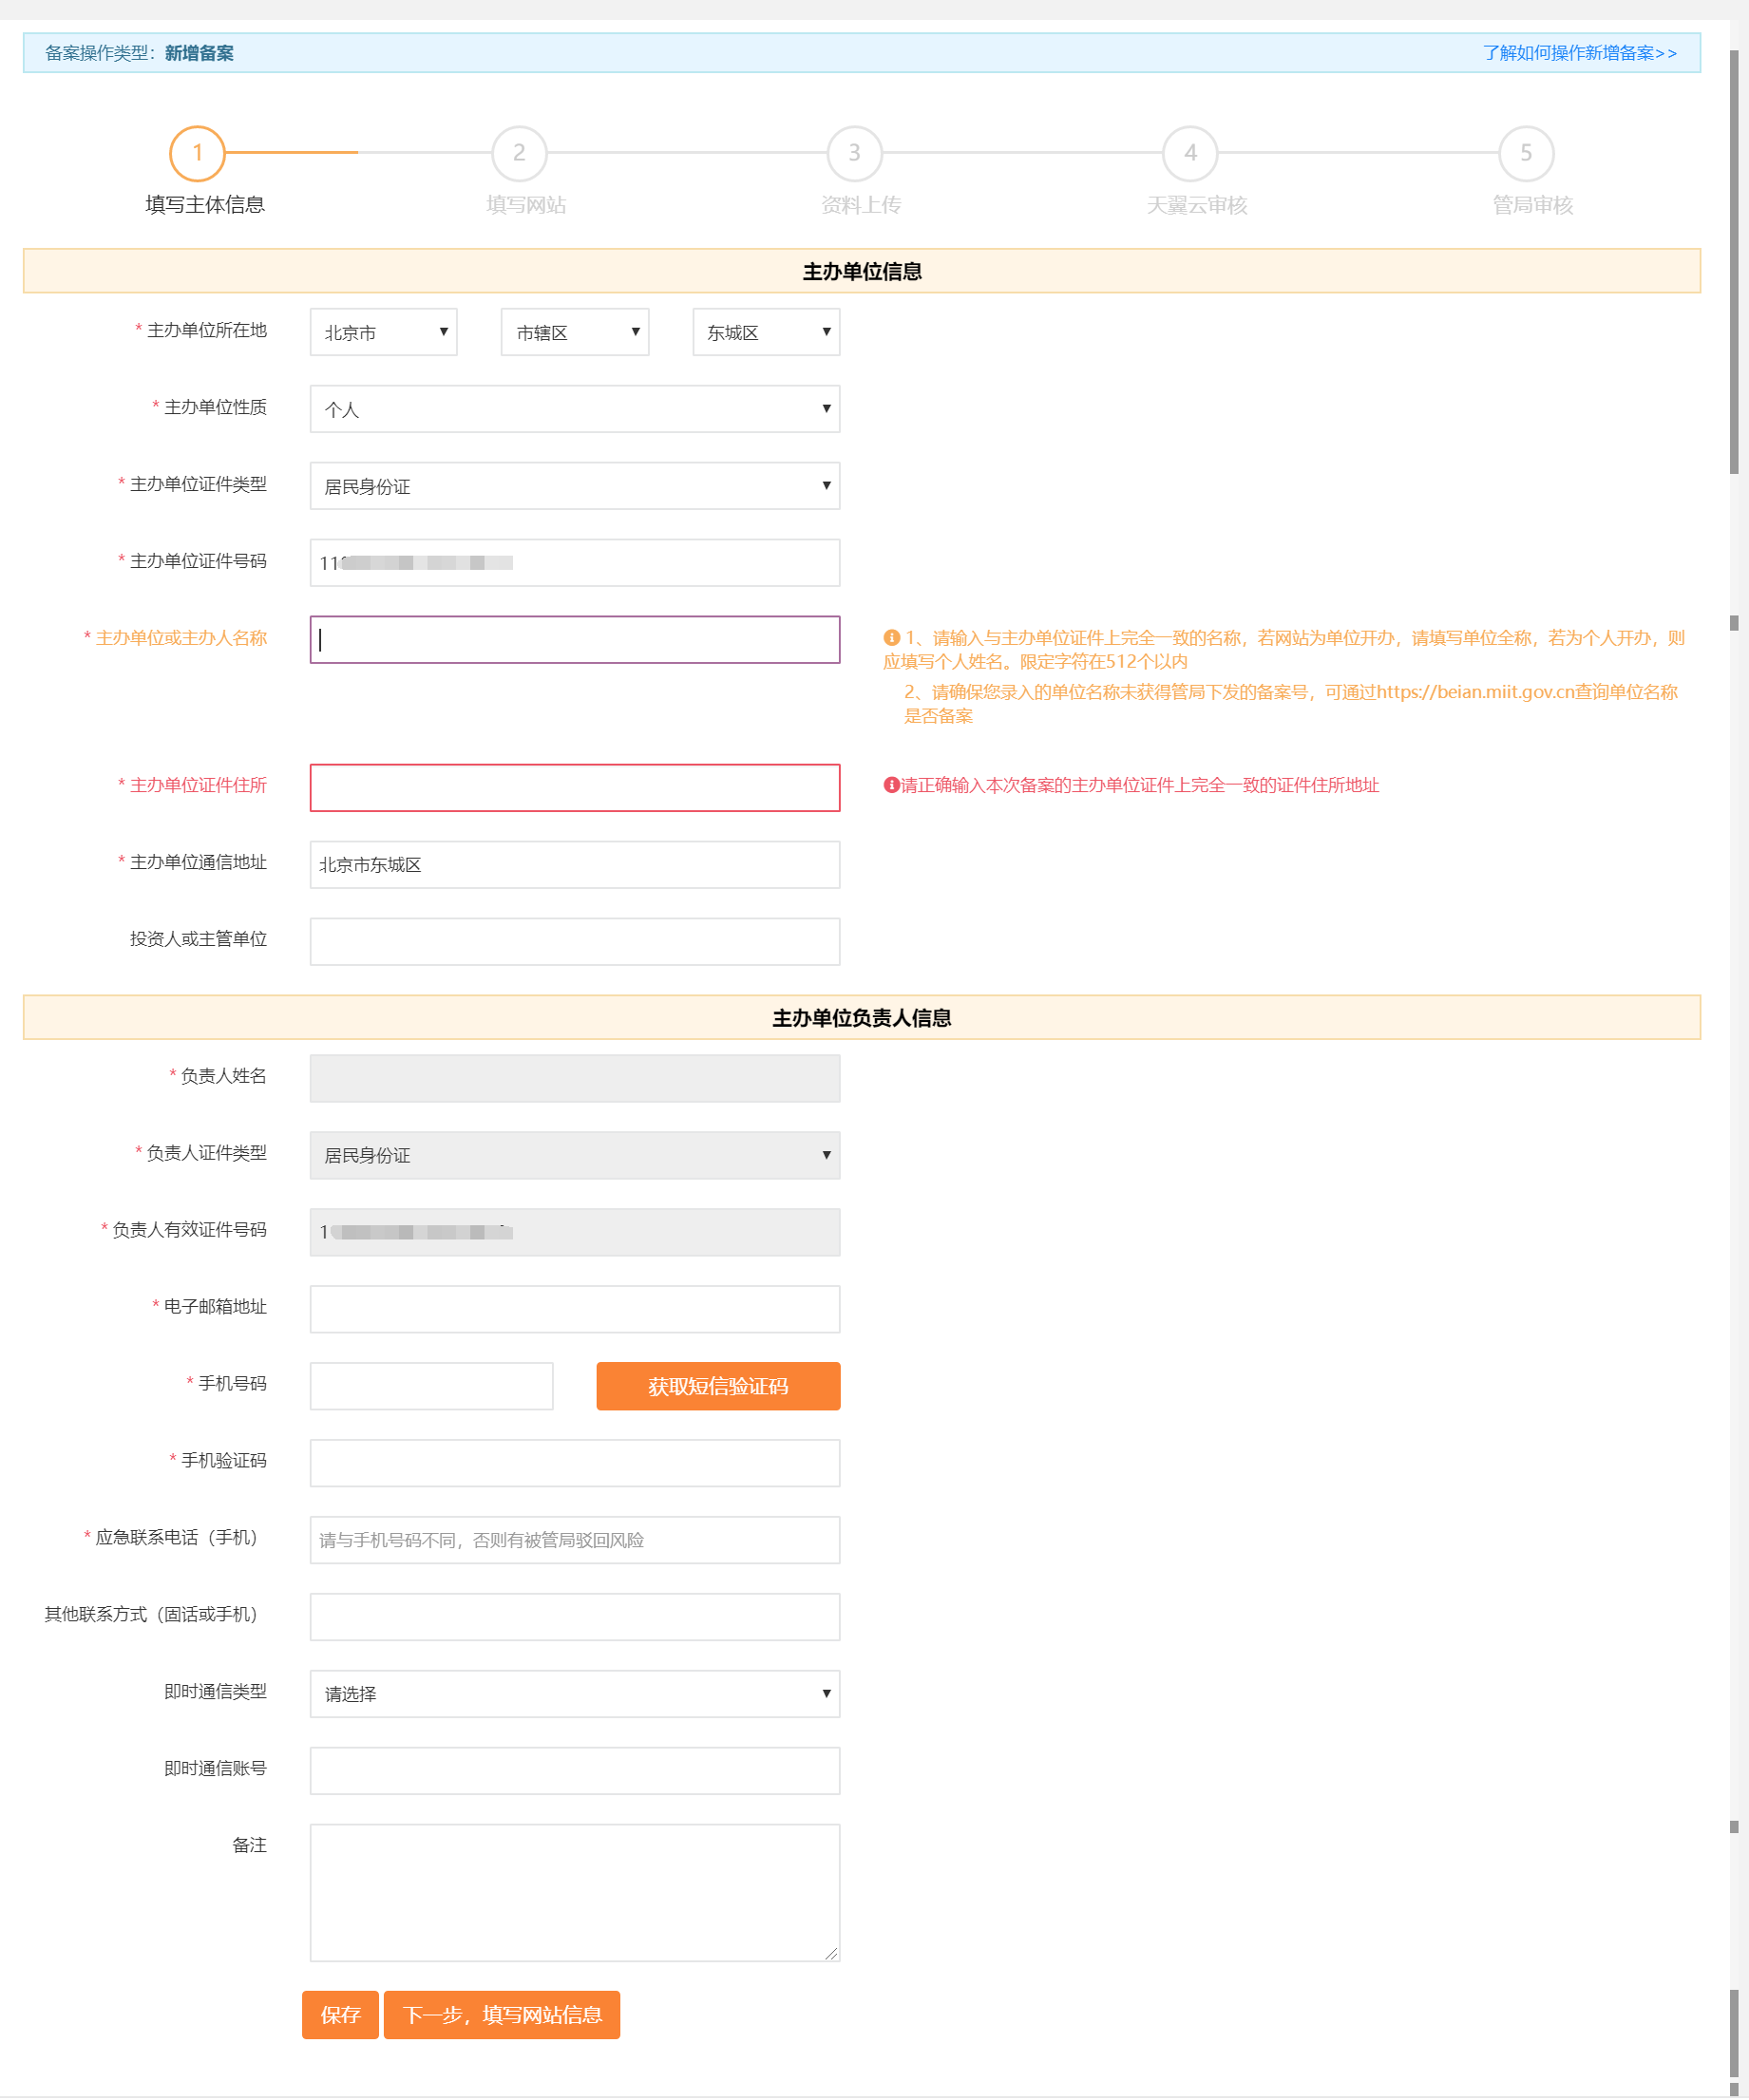Click the 备注 textarea resize handle
Screen dimensions: 1749x2100
(x=831, y=1953)
